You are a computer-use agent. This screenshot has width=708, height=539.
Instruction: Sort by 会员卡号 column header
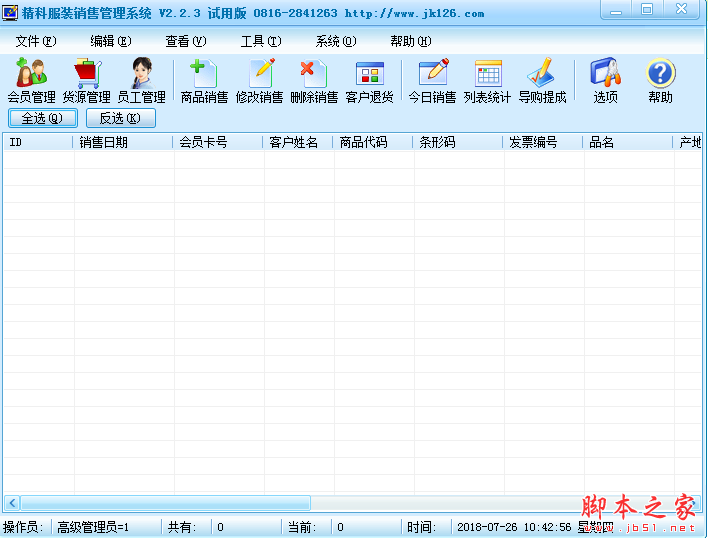[218, 143]
